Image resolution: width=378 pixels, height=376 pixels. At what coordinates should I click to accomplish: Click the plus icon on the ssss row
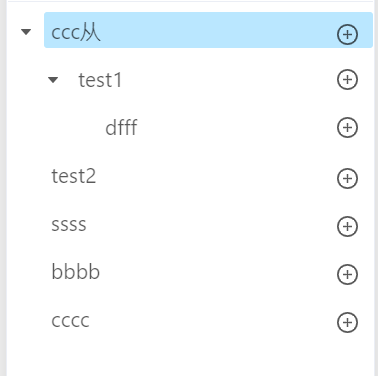[347, 226]
